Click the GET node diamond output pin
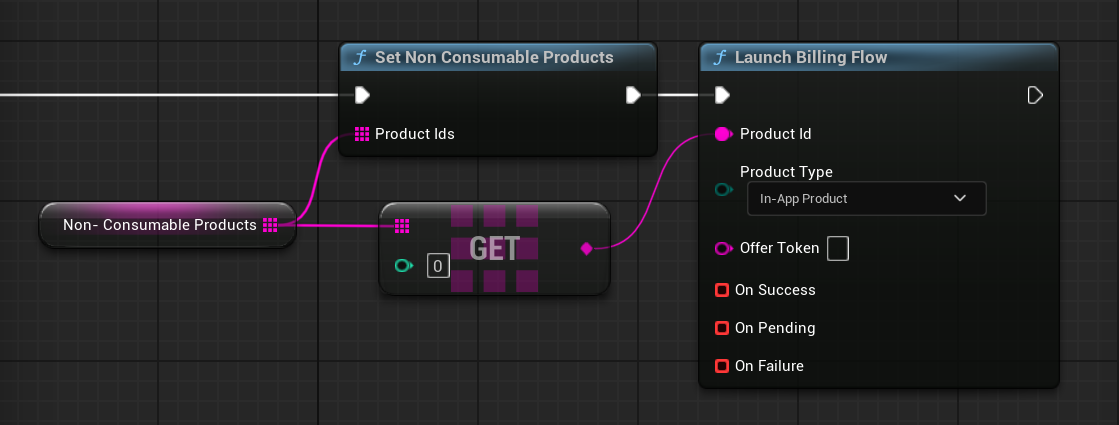 pyautogui.click(x=586, y=248)
